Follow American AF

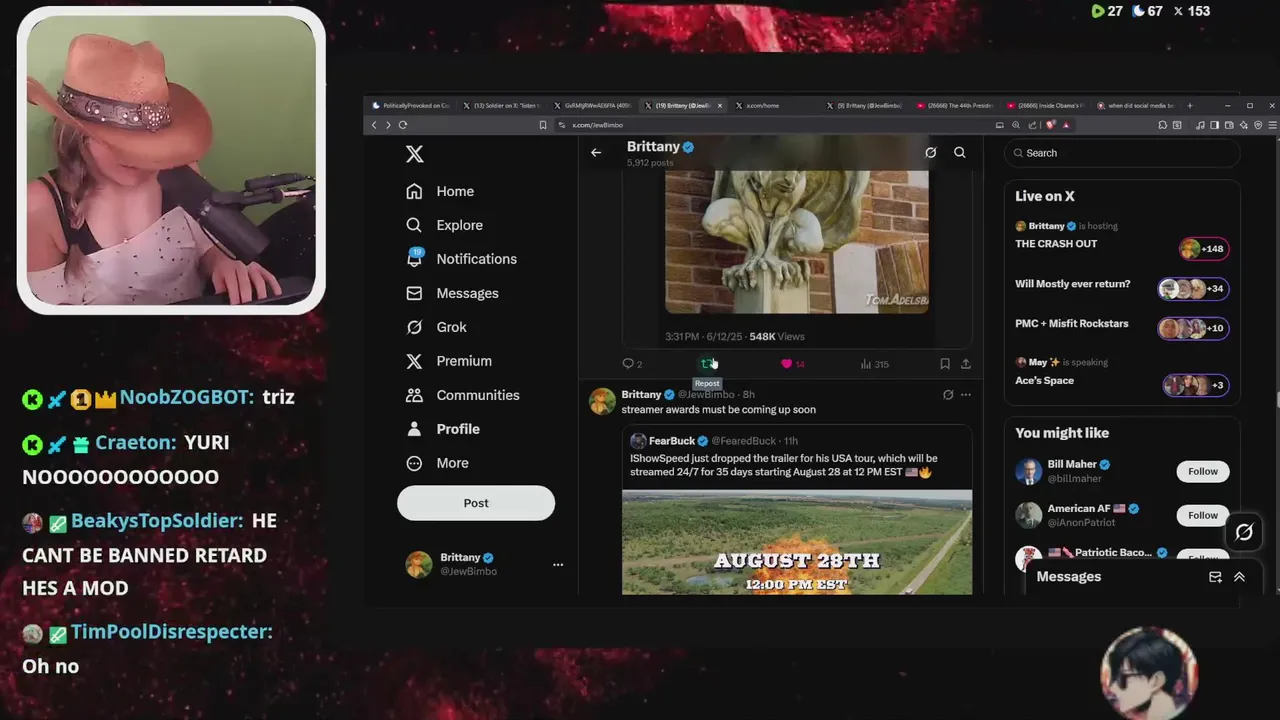(1203, 515)
